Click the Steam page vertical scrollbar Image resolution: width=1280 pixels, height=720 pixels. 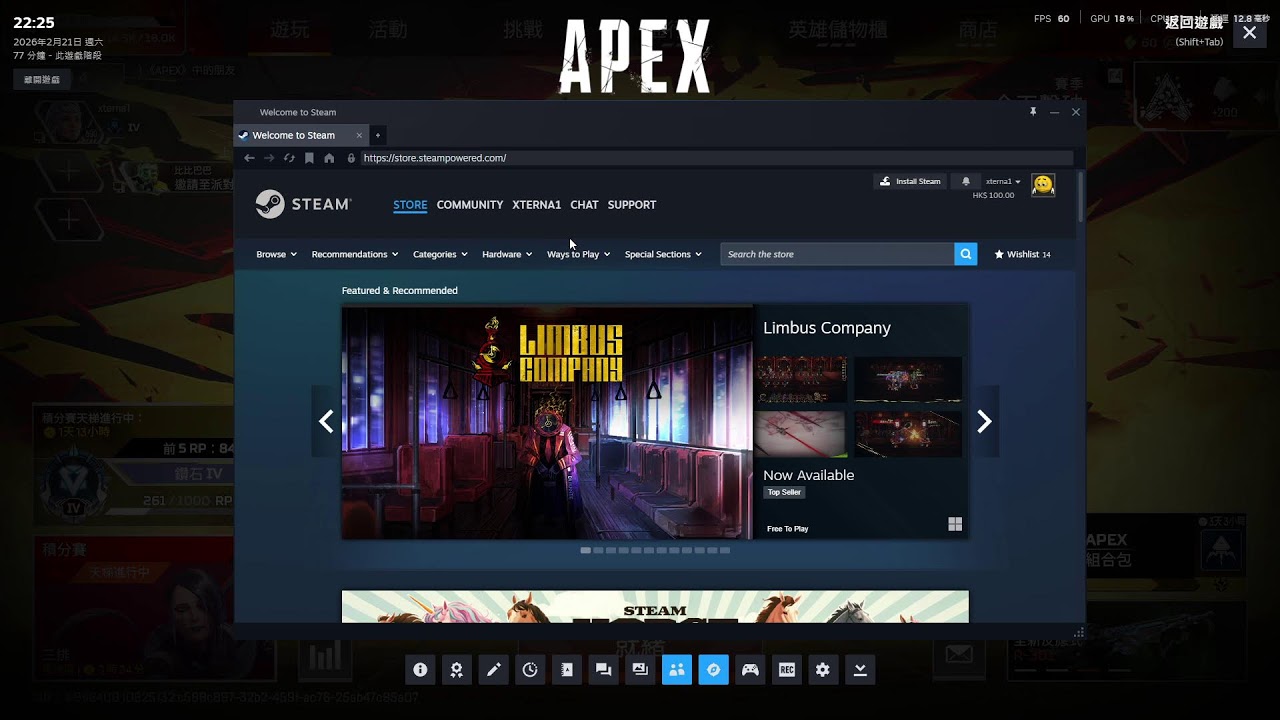point(1080,196)
